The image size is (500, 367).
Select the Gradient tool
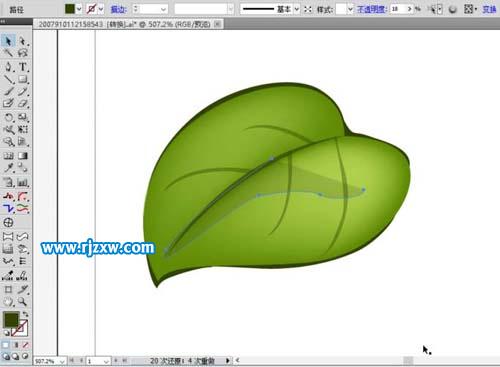[x=23, y=156]
